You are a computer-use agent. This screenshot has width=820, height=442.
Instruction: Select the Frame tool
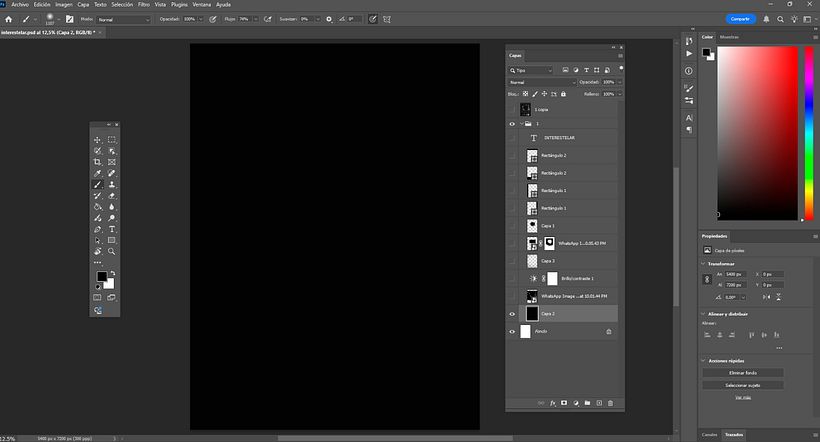click(111, 162)
